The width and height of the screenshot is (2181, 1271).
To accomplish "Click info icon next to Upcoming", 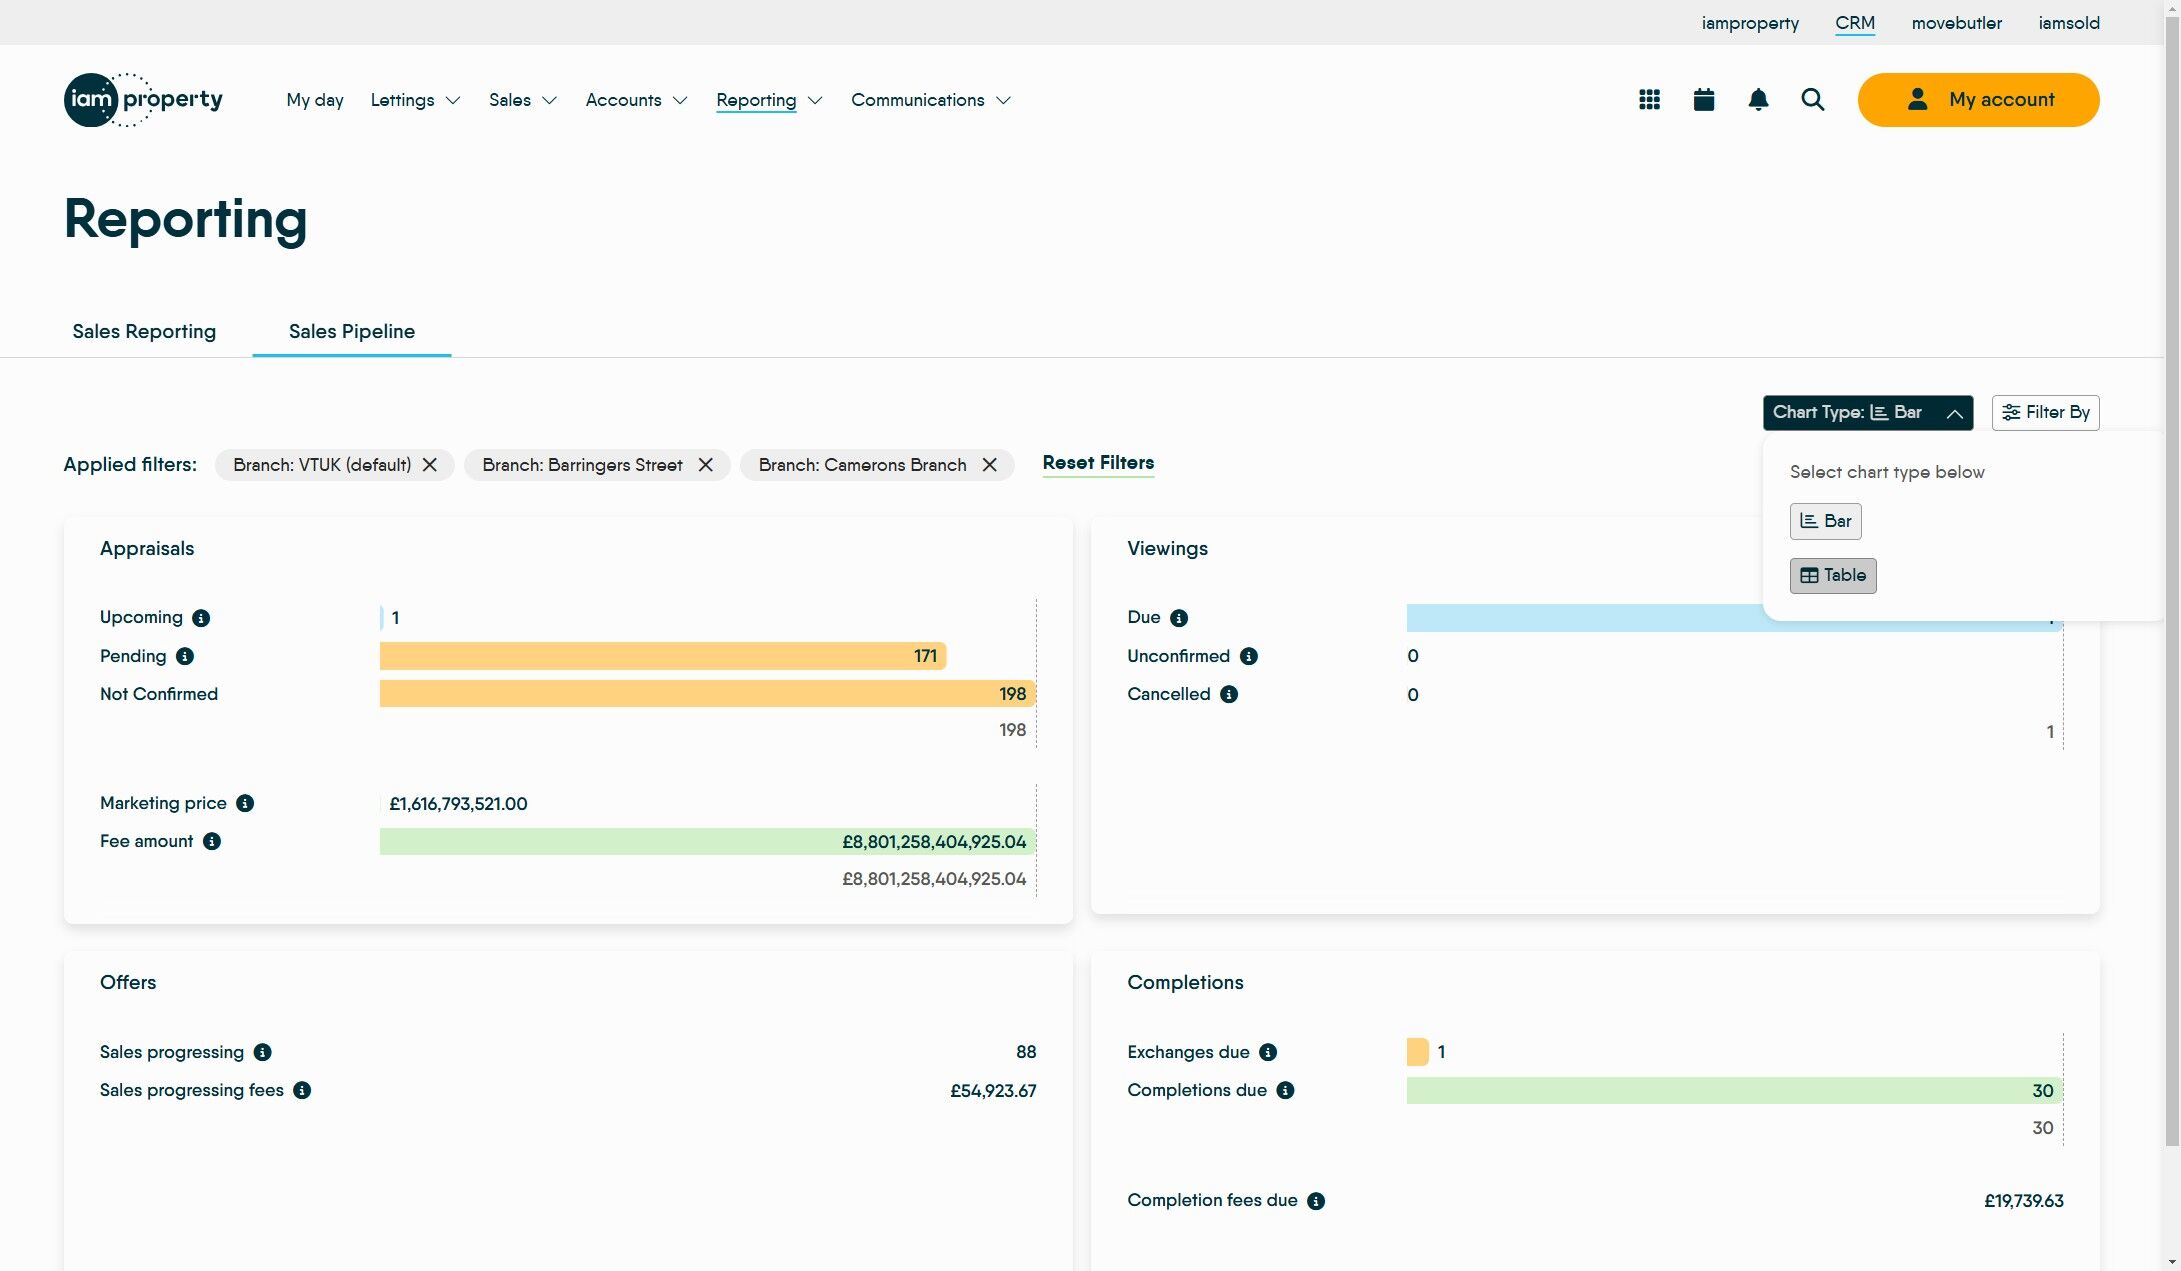I will (x=201, y=618).
